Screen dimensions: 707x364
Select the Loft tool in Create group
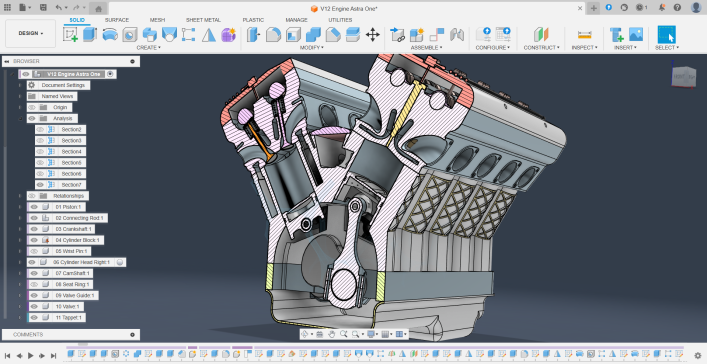click(169, 34)
